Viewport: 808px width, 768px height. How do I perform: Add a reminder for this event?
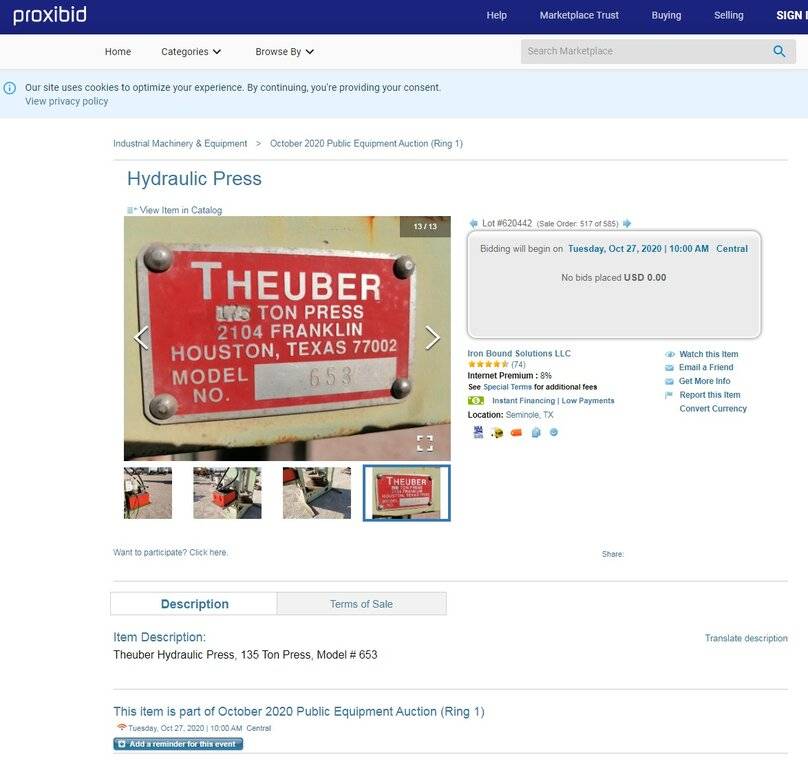click(178, 744)
